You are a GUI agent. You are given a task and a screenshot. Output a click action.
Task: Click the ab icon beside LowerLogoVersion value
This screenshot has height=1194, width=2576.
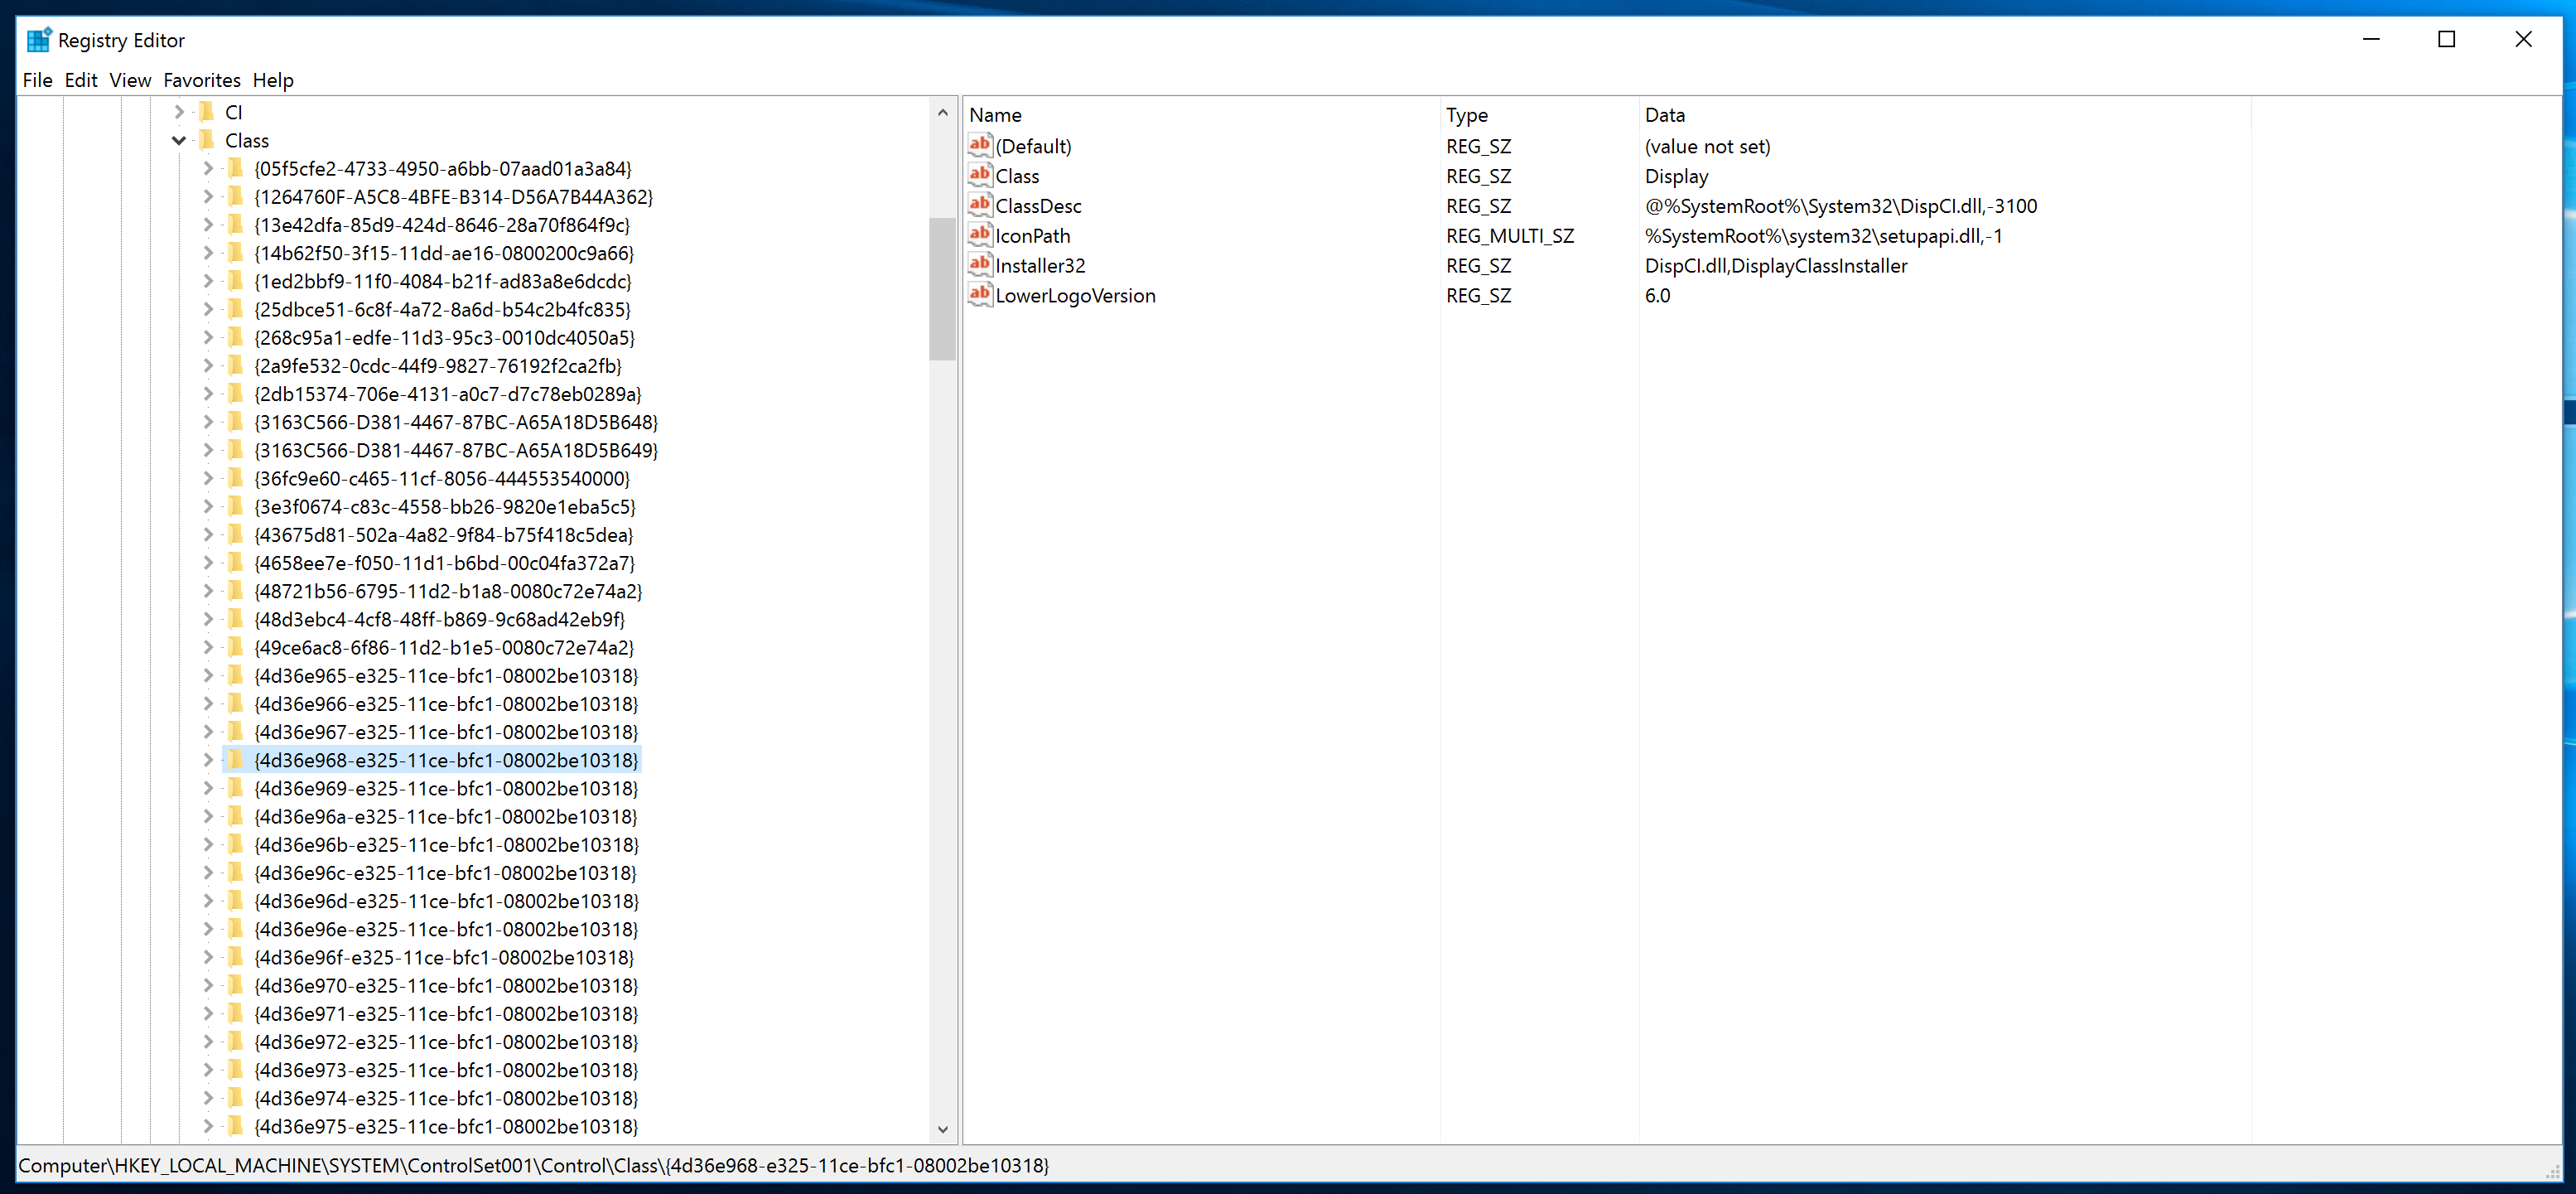979,295
